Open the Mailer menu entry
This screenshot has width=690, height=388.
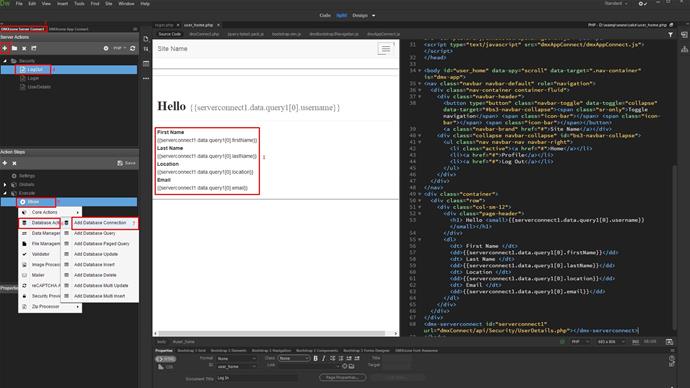point(40,275)
